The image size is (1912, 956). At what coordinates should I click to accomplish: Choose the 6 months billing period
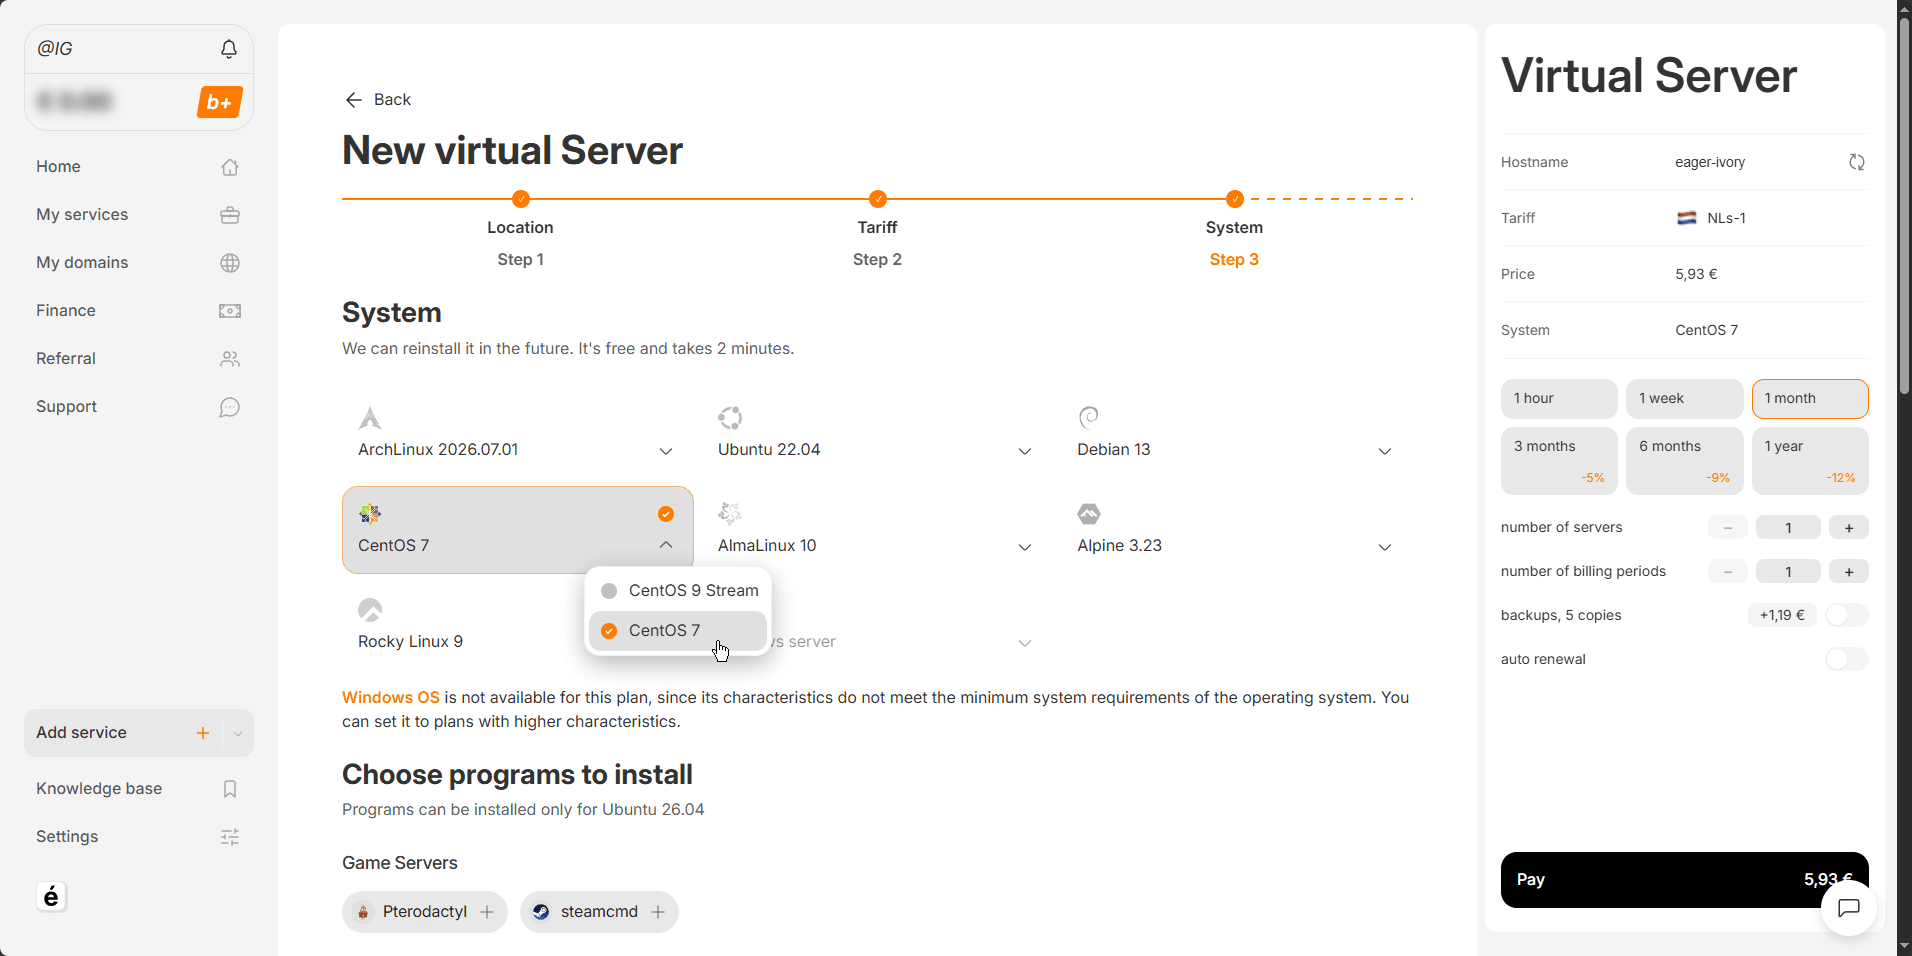tap(1684, 461)
